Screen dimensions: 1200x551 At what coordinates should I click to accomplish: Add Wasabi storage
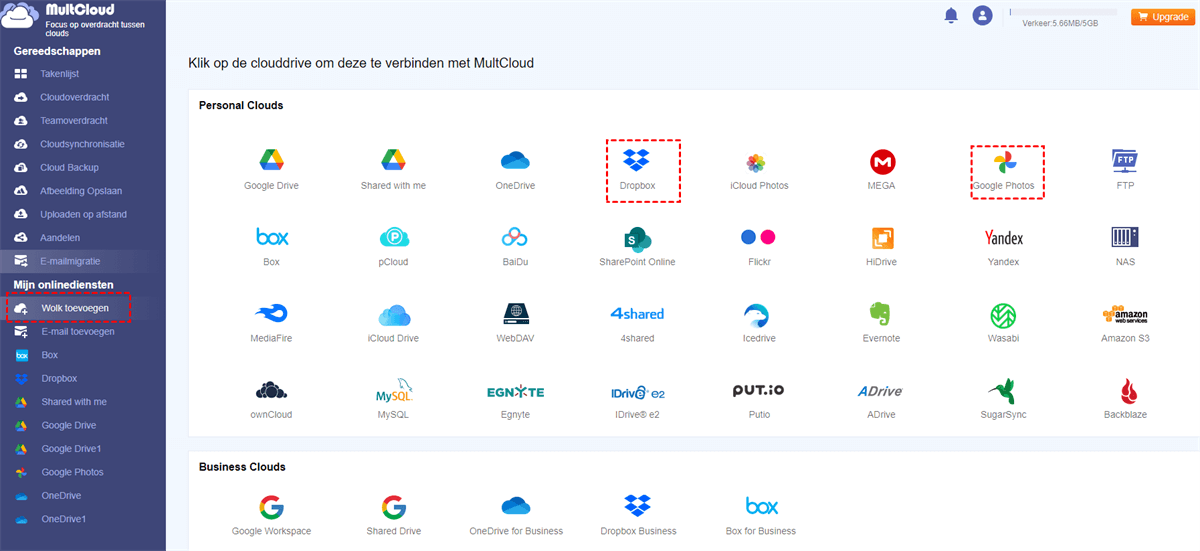pos(1003,315)
